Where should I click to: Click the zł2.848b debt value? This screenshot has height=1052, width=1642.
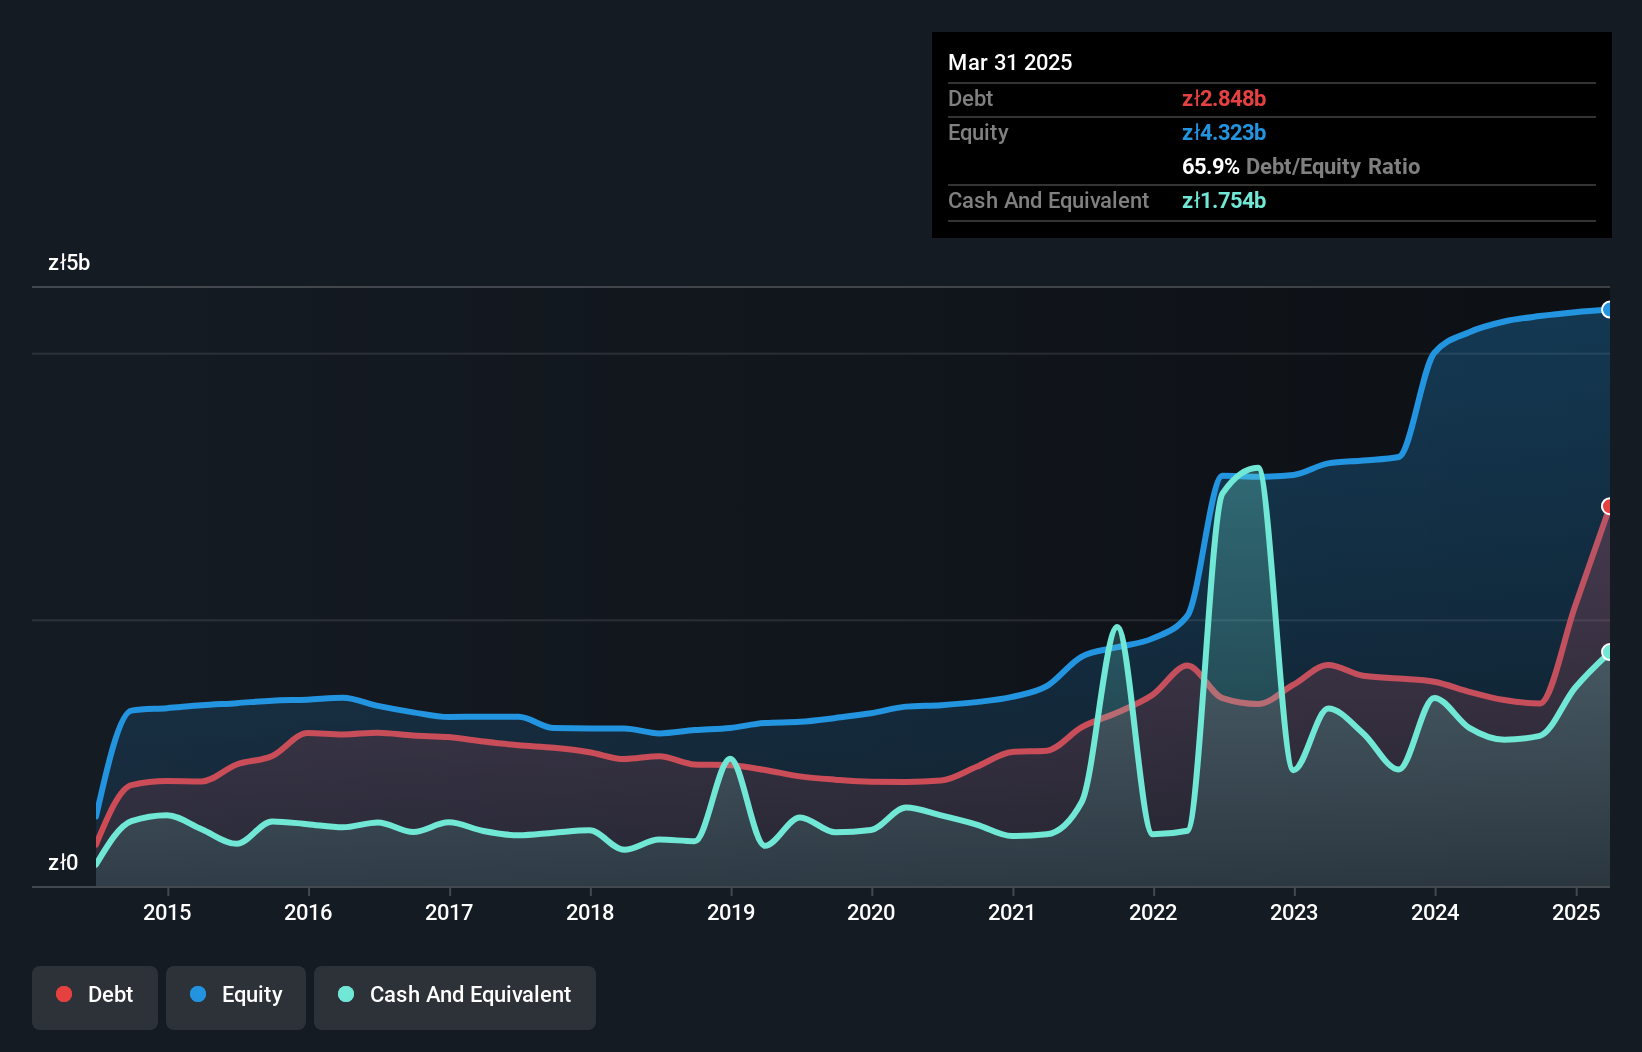pos(1224,98)
